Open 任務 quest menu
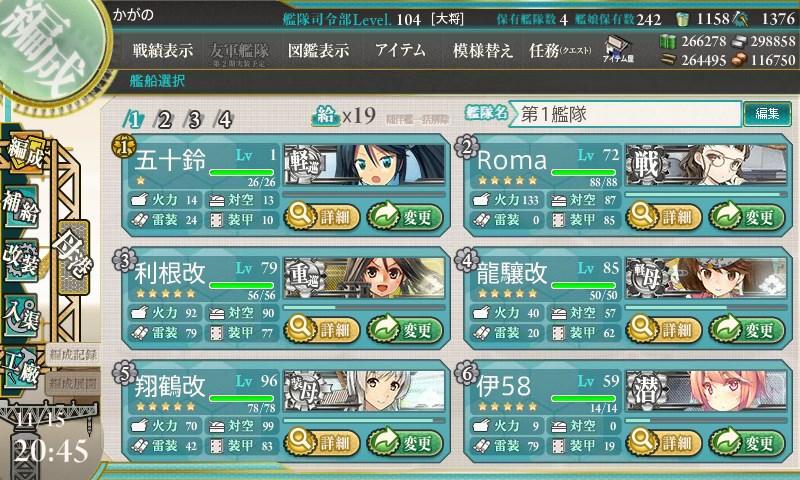The image size is (800, 480). [x=560, y=50]
